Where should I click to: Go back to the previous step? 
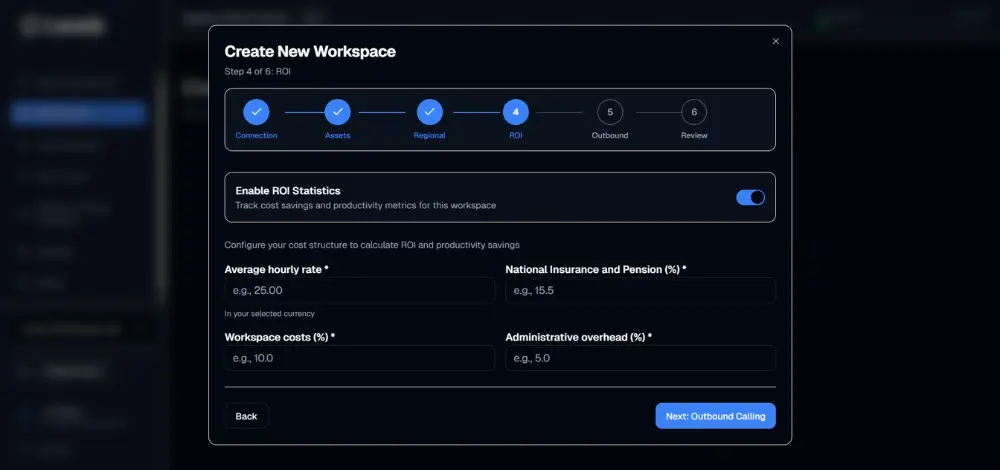click(246, 416)
